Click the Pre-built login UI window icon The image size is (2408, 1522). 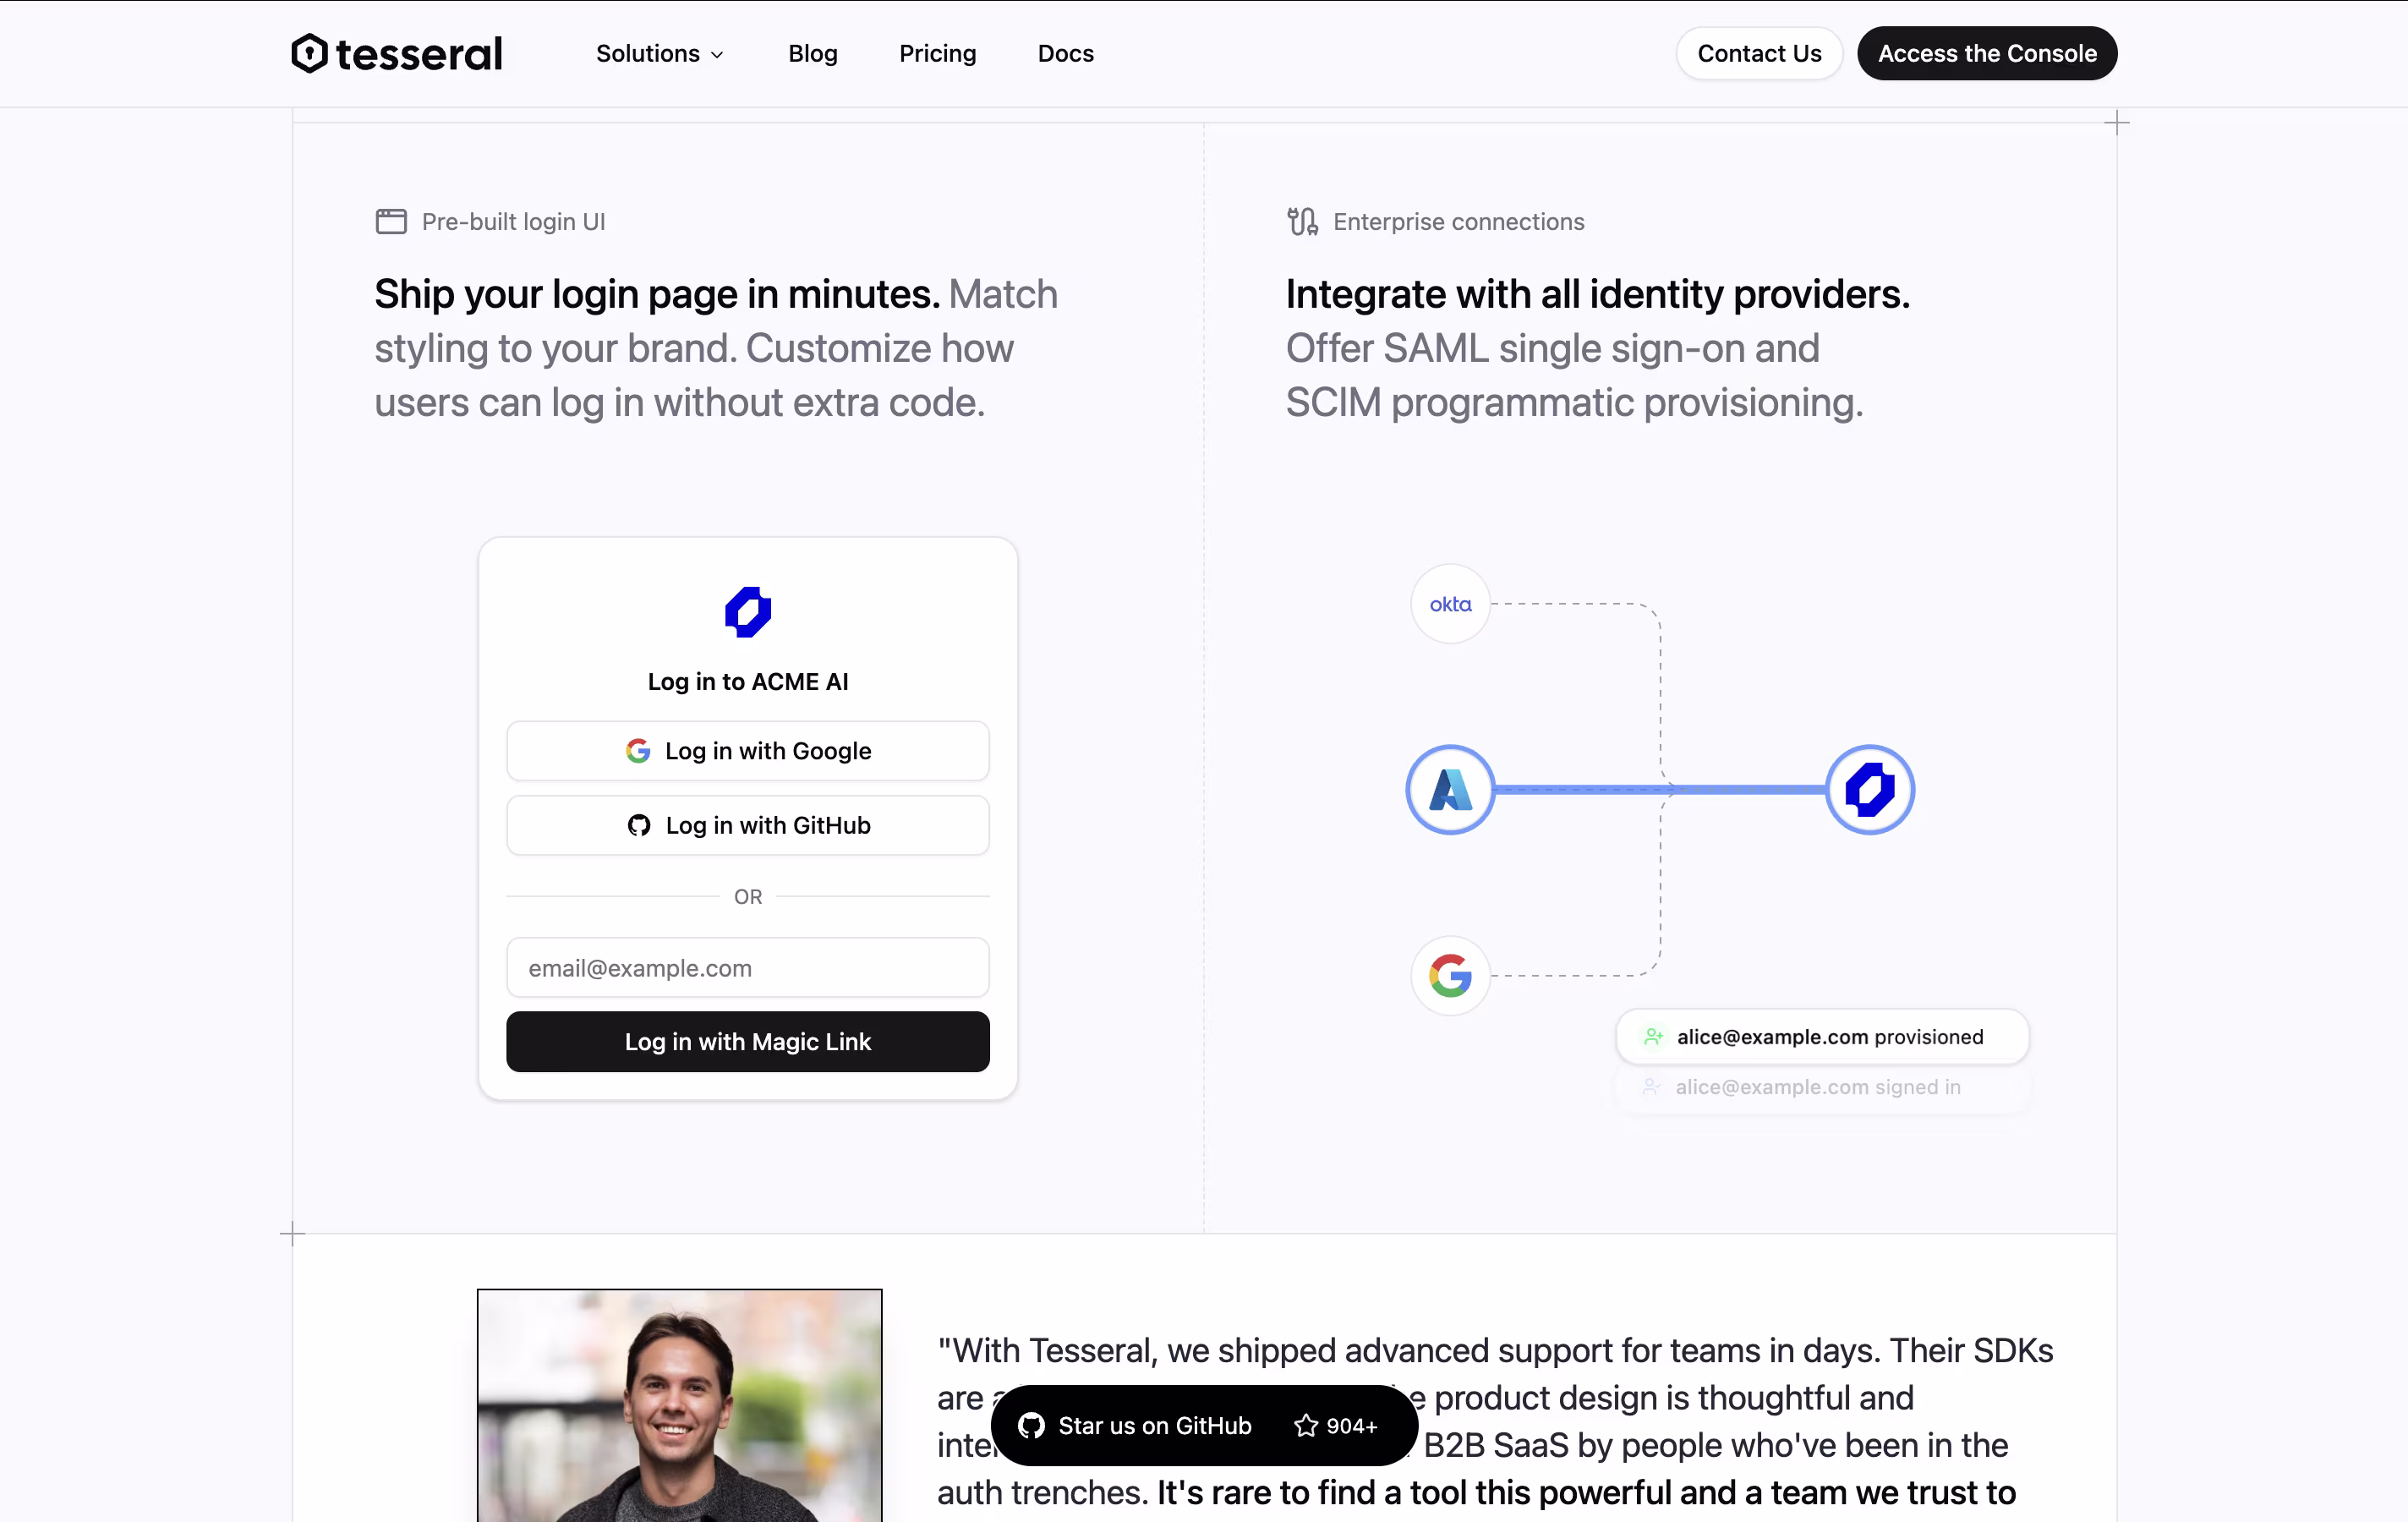pos(390,221)
